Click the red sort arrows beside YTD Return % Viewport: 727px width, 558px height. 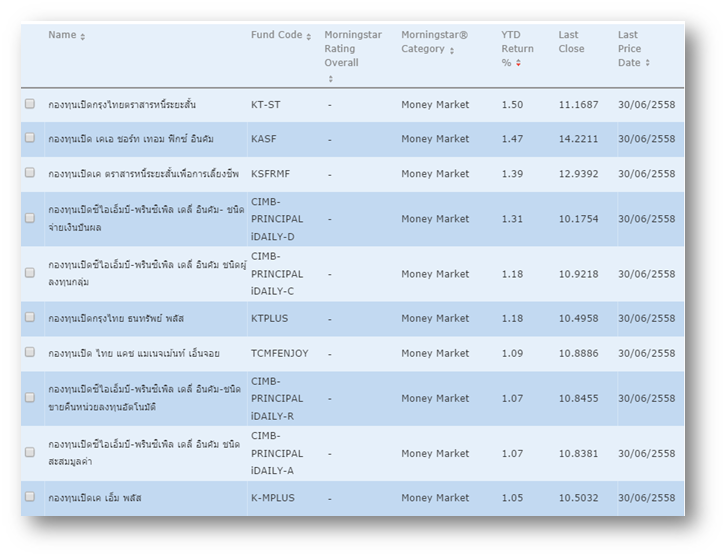click(518, 64)
